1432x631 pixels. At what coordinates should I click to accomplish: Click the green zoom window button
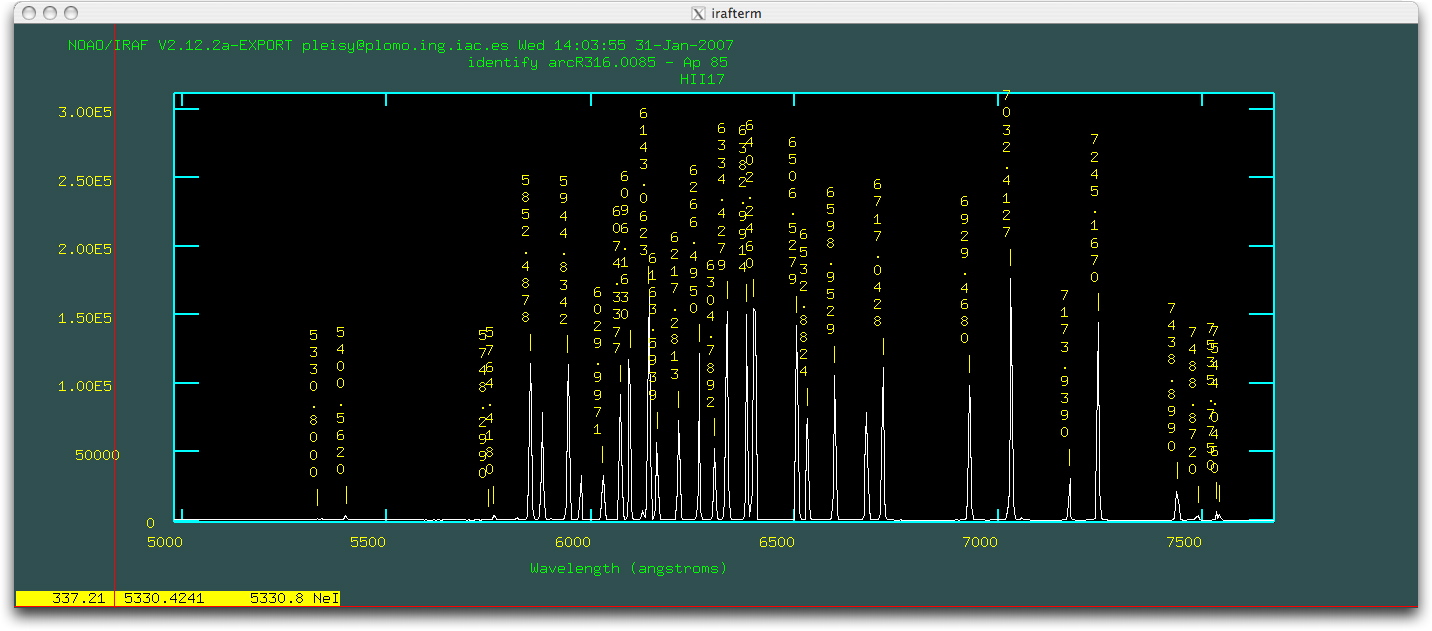(x=71, y=13)
